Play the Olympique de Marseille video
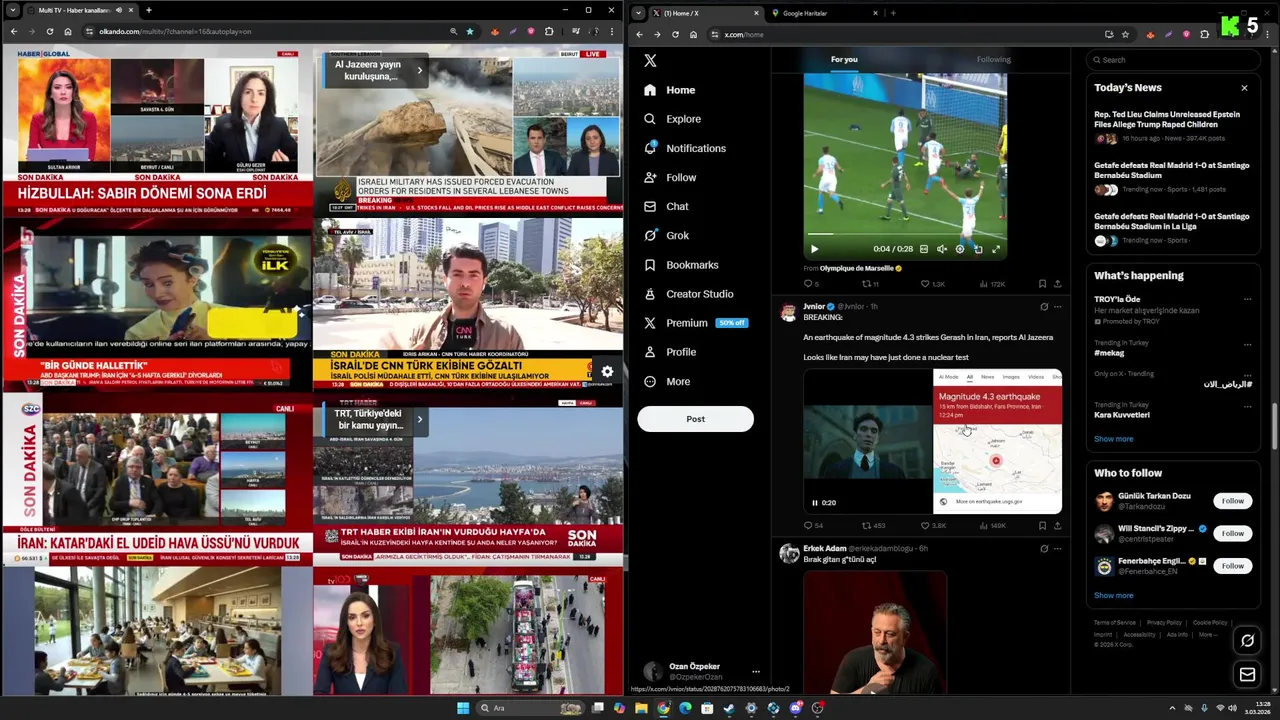 click(814, 249)
